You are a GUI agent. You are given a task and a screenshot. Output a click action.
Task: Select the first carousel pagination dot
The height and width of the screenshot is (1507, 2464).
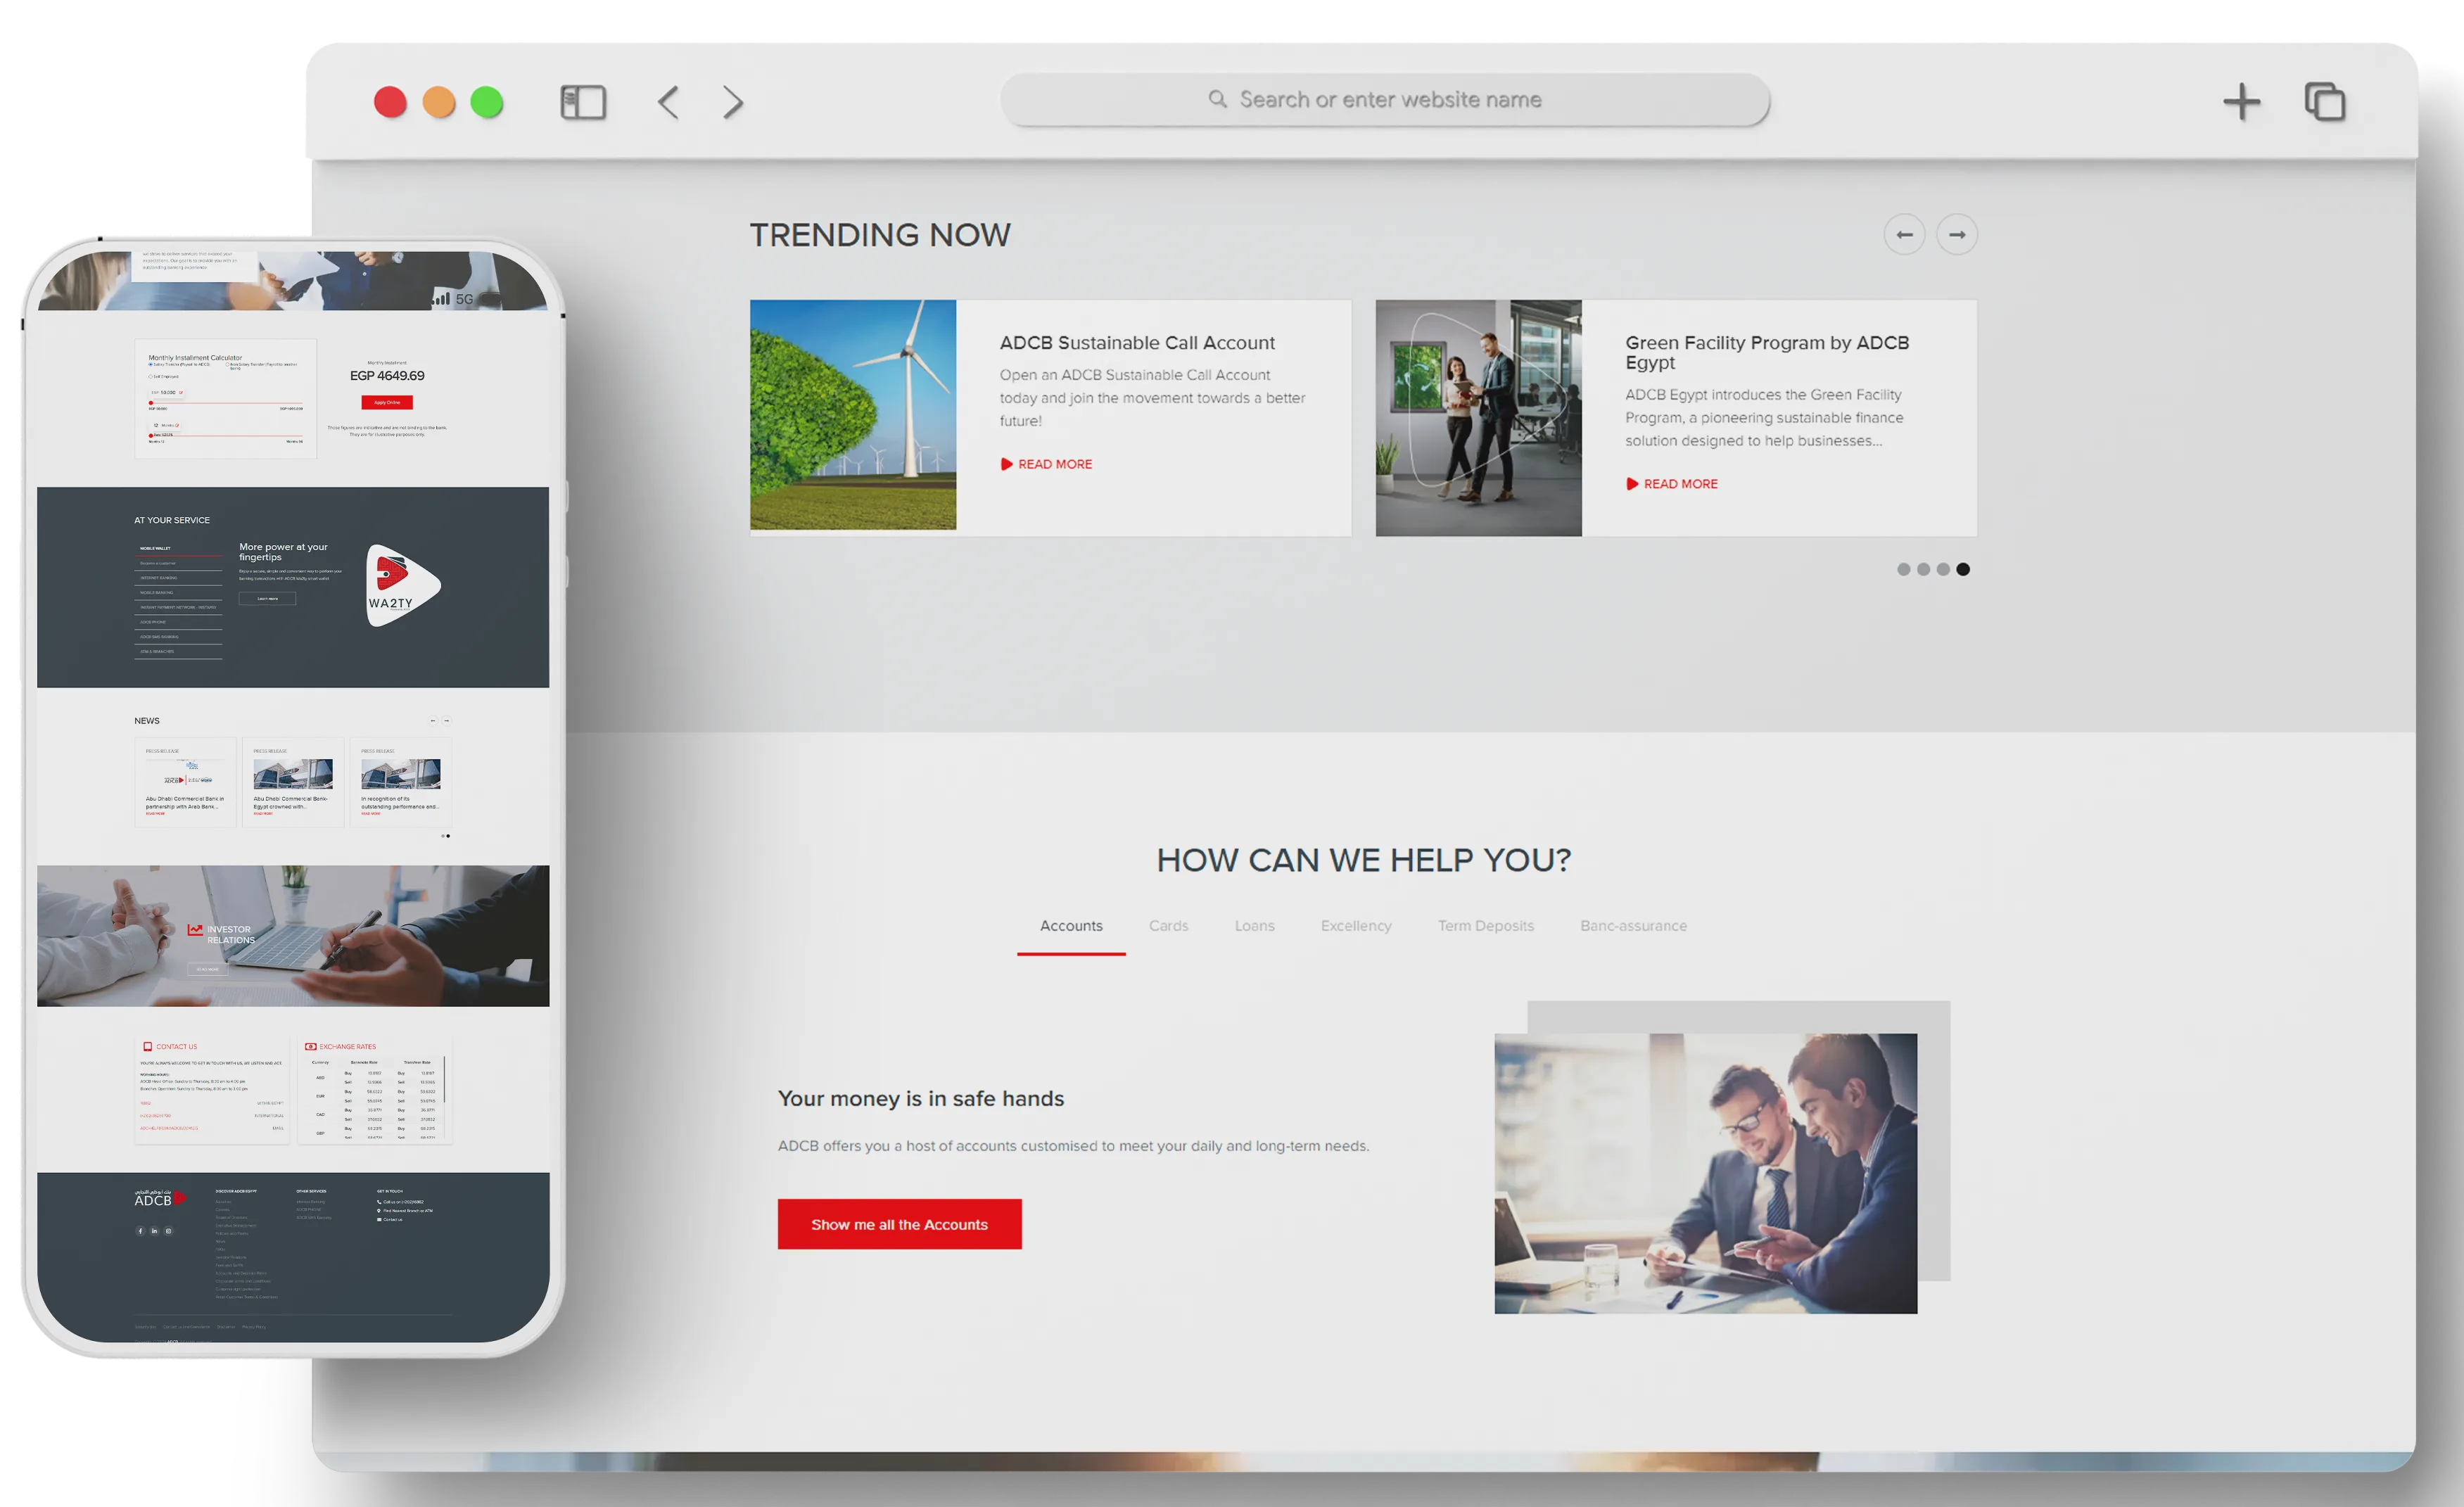coord(1903,569)
